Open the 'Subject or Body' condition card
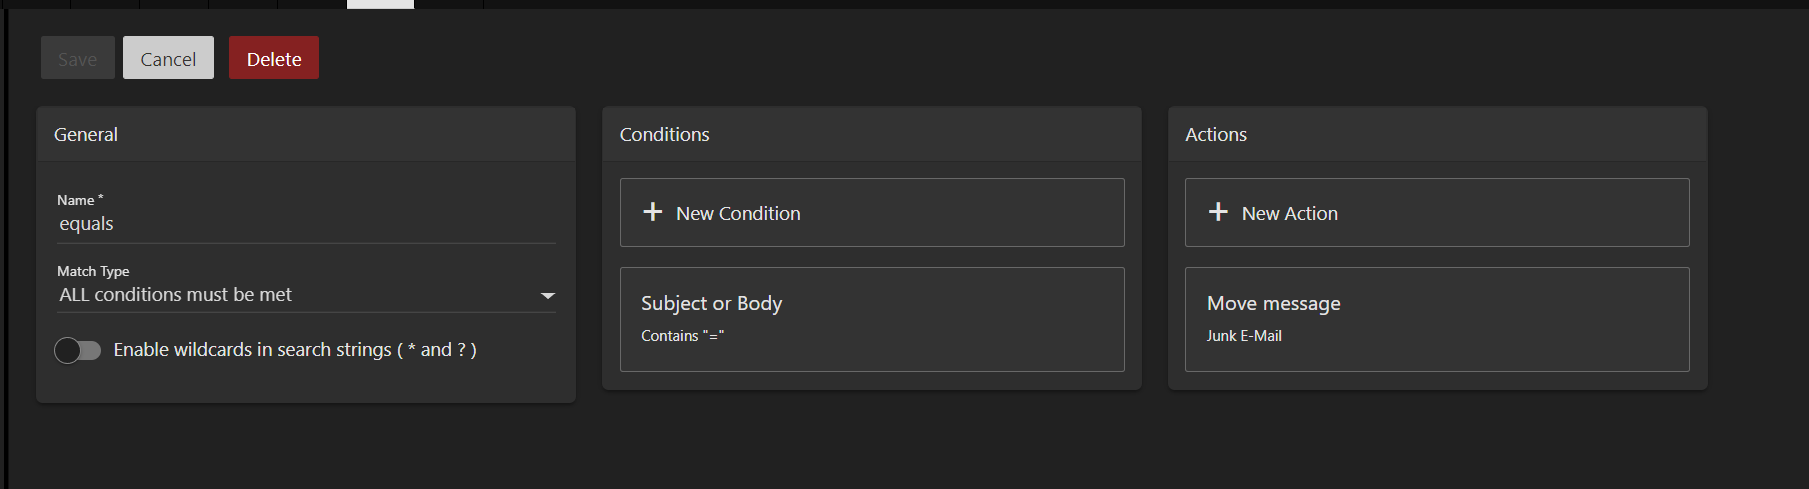The height and width of the screenshot is (489, 1809). pyautogui.click(x=871, y=319)
